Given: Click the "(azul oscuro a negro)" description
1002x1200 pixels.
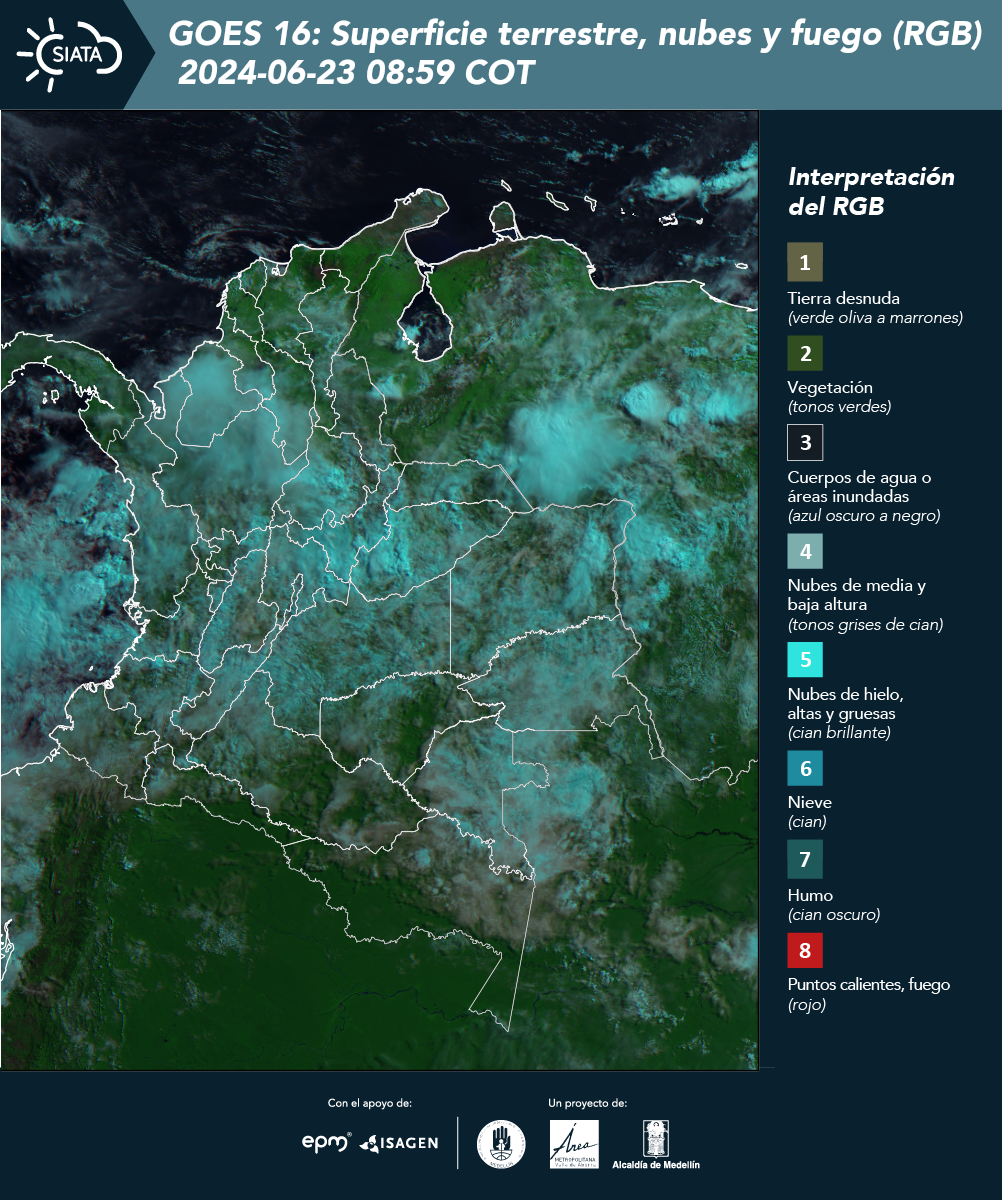Looking at the screenshot, I should (864, 516).
